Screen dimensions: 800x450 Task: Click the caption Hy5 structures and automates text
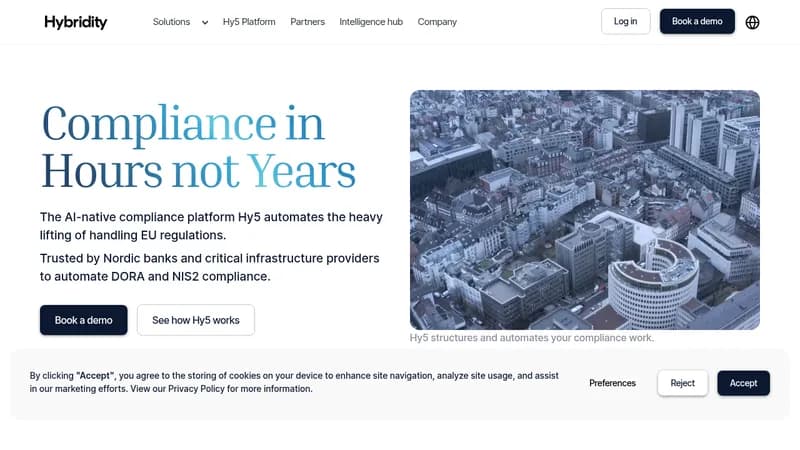point(532,338)
